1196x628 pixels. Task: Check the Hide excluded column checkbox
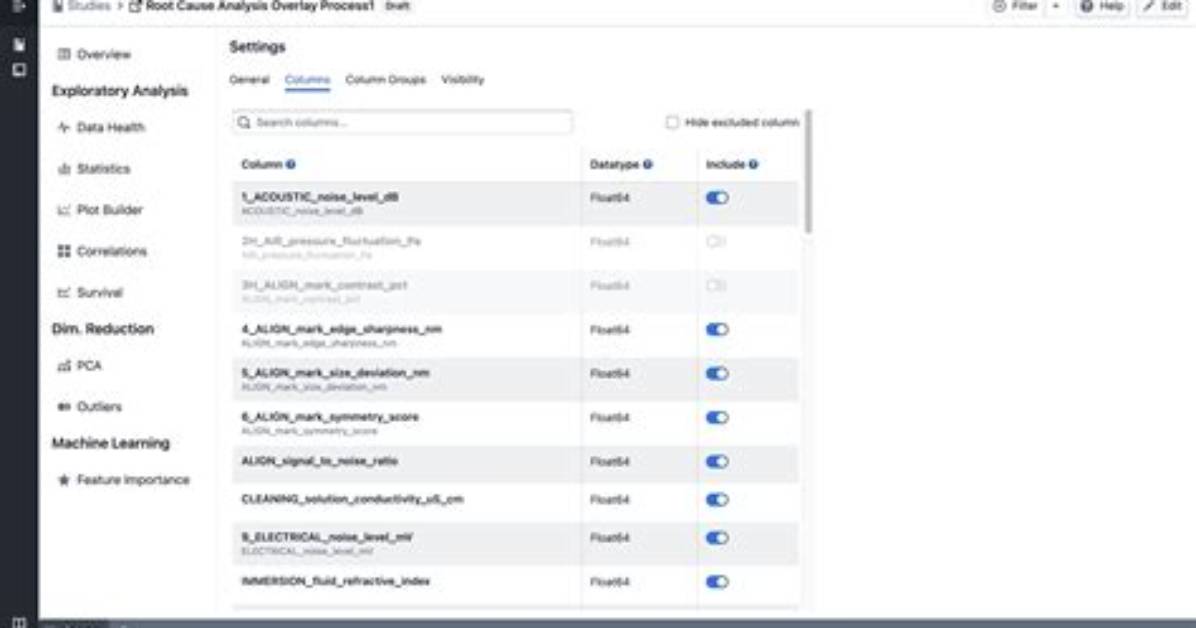point(672,122)
